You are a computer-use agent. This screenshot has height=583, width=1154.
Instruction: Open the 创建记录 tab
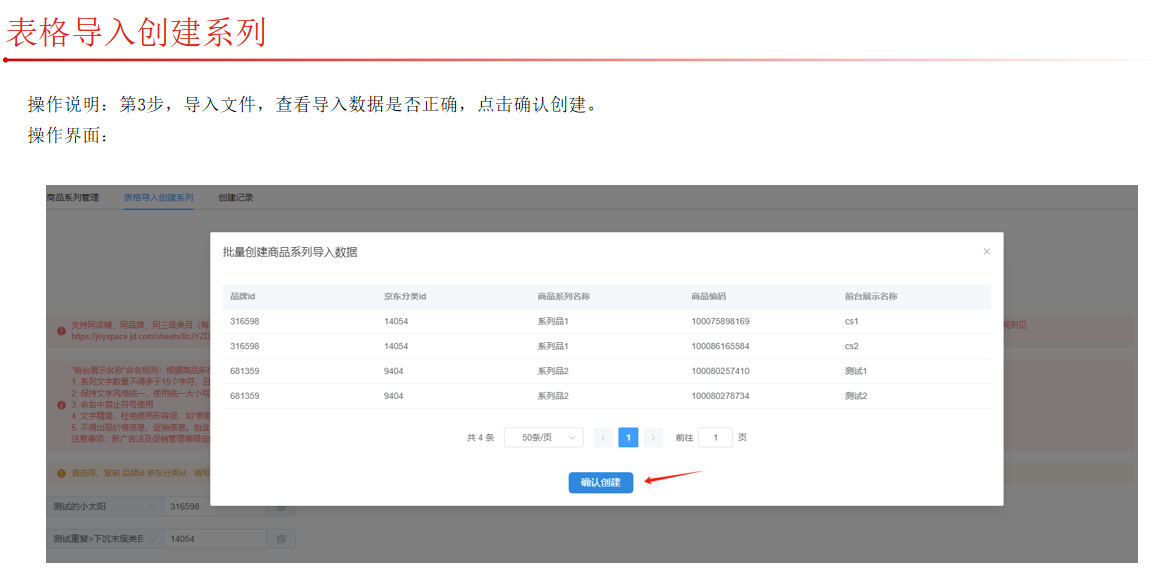coord(236,198)
